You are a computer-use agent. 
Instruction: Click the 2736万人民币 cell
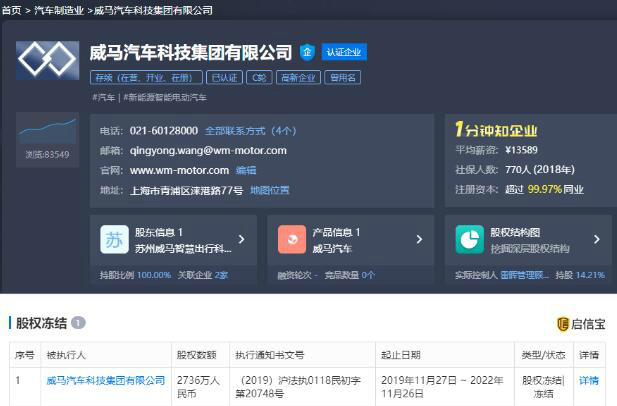point(198,387)
